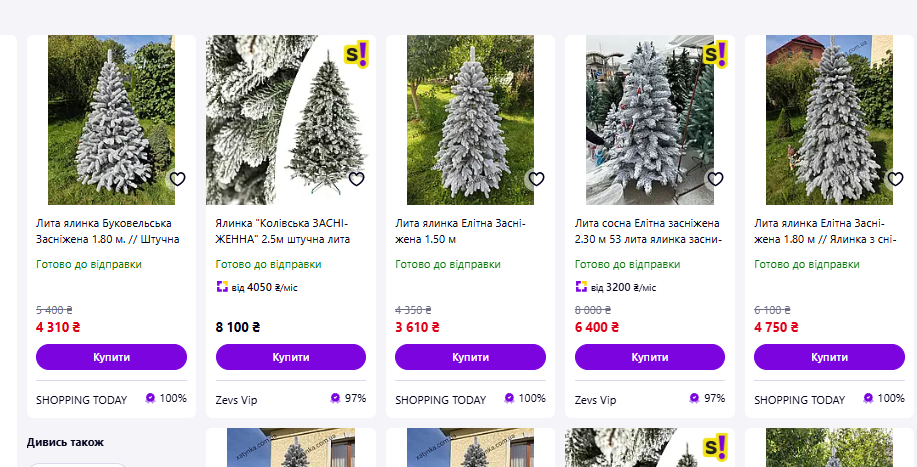Favorite the Буковельська 1.80 м tree listing

[177, 179]
